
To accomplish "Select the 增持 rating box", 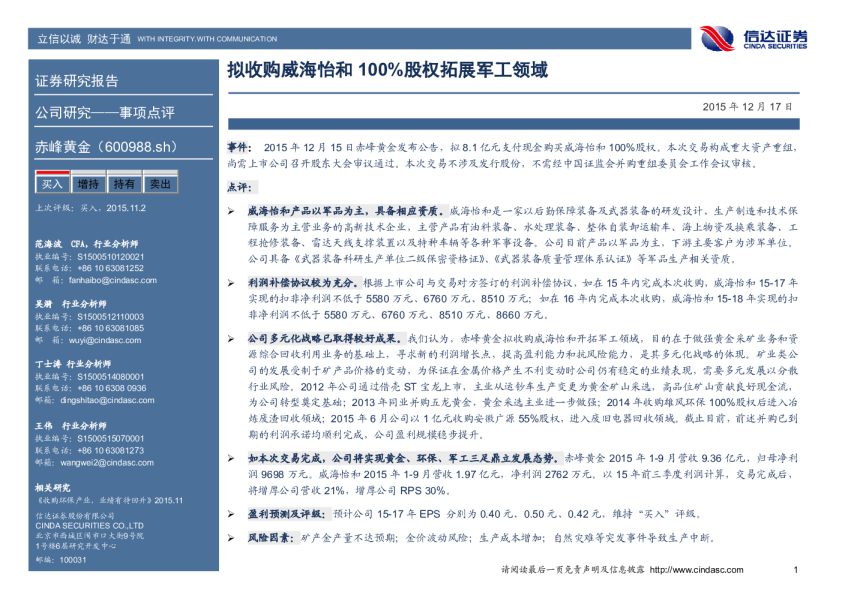I will pyautogui.click(x=88, y=184).
